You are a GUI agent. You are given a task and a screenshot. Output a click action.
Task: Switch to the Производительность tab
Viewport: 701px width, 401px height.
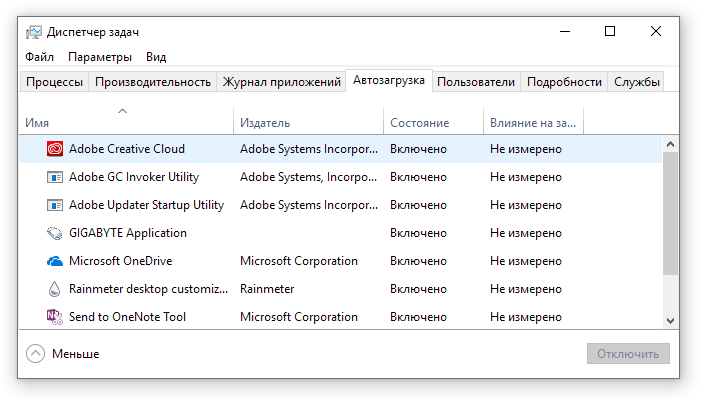coord(153,82)
